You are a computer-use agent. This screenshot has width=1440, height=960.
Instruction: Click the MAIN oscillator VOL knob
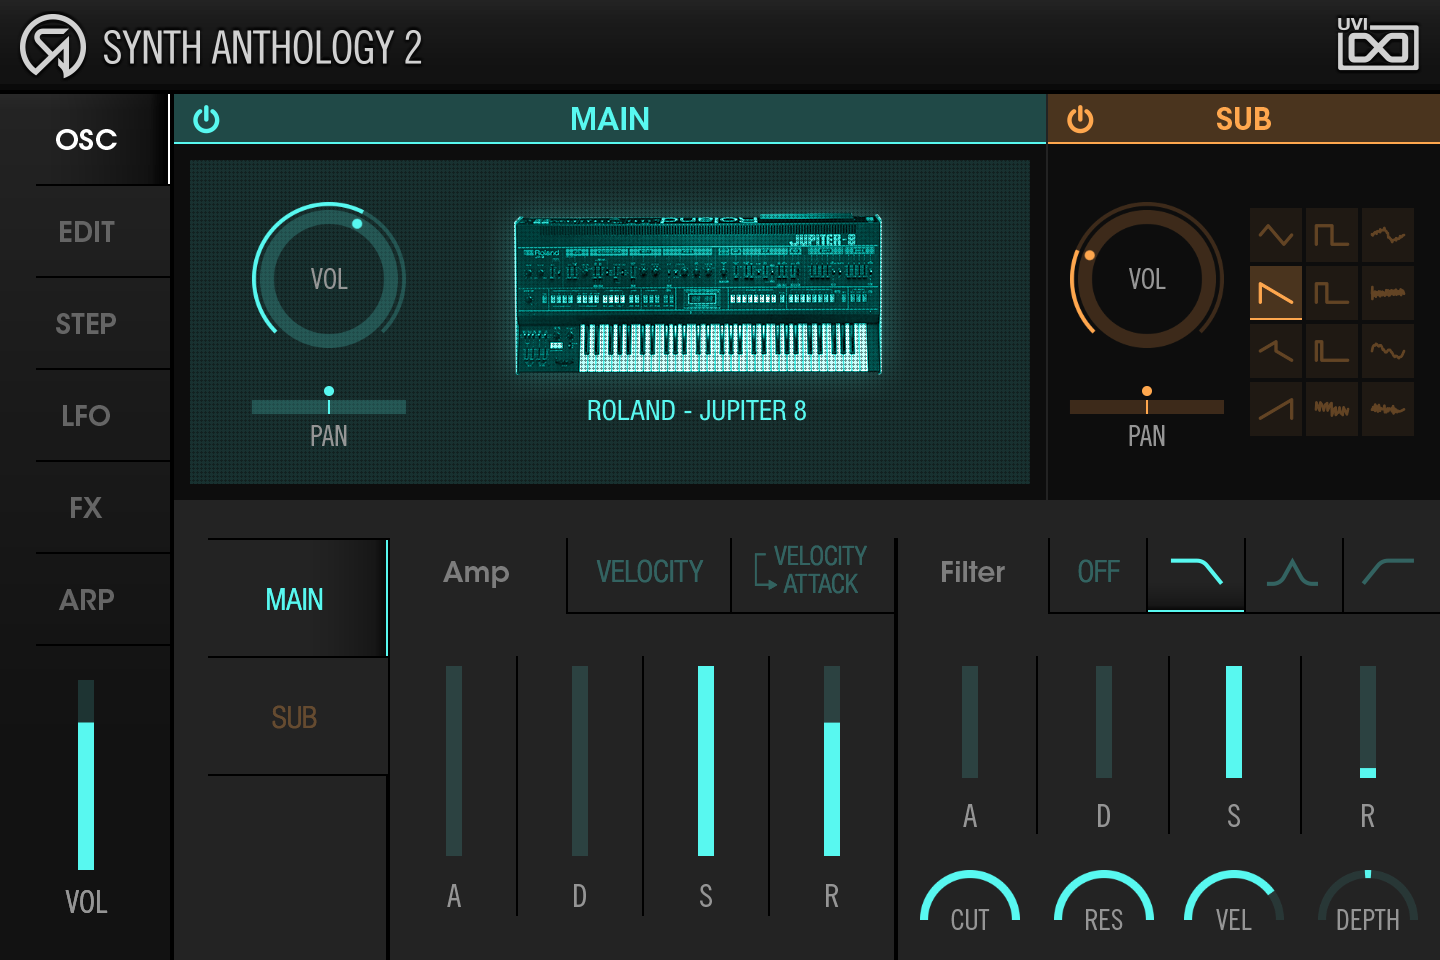pos(329,278)
